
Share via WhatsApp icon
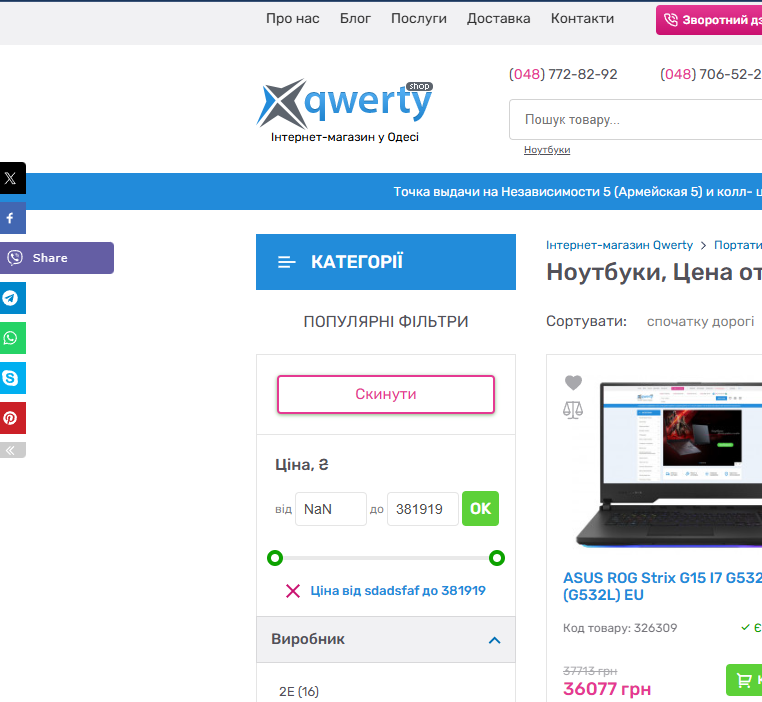point(11,338)
